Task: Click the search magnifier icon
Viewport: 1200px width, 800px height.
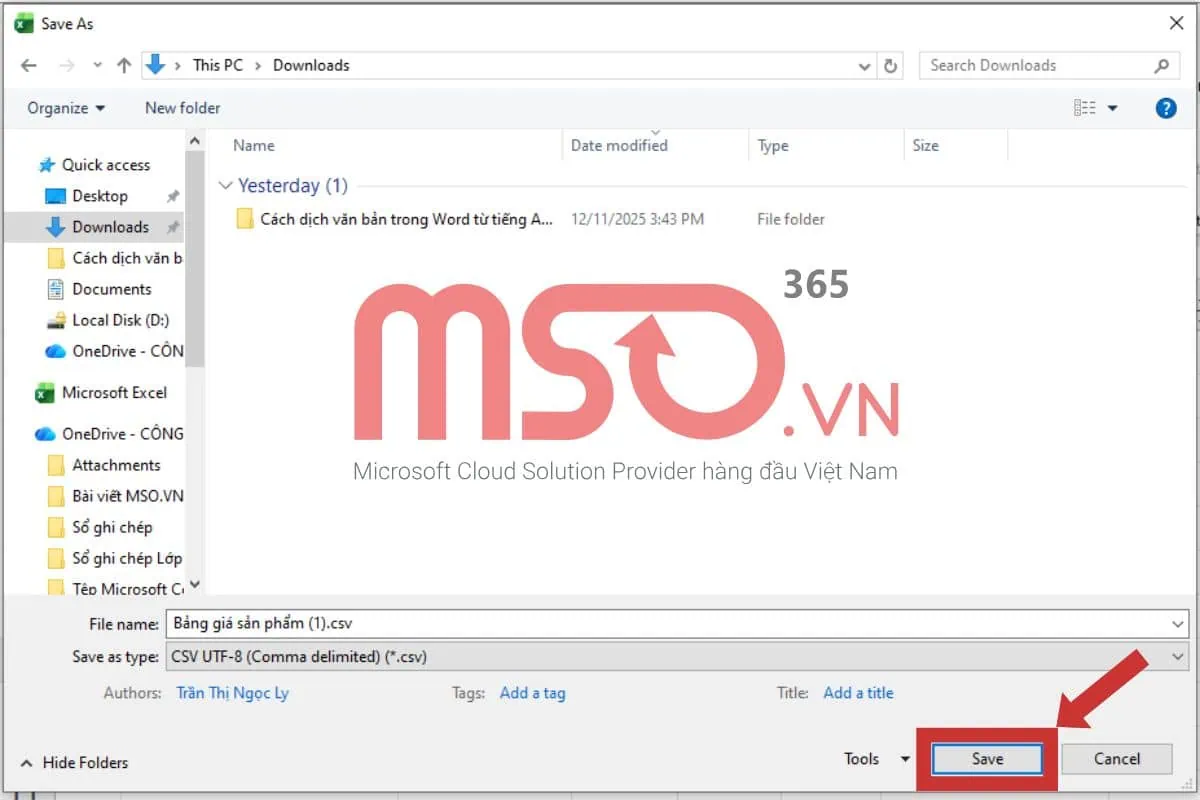Action: point(1161,66)
